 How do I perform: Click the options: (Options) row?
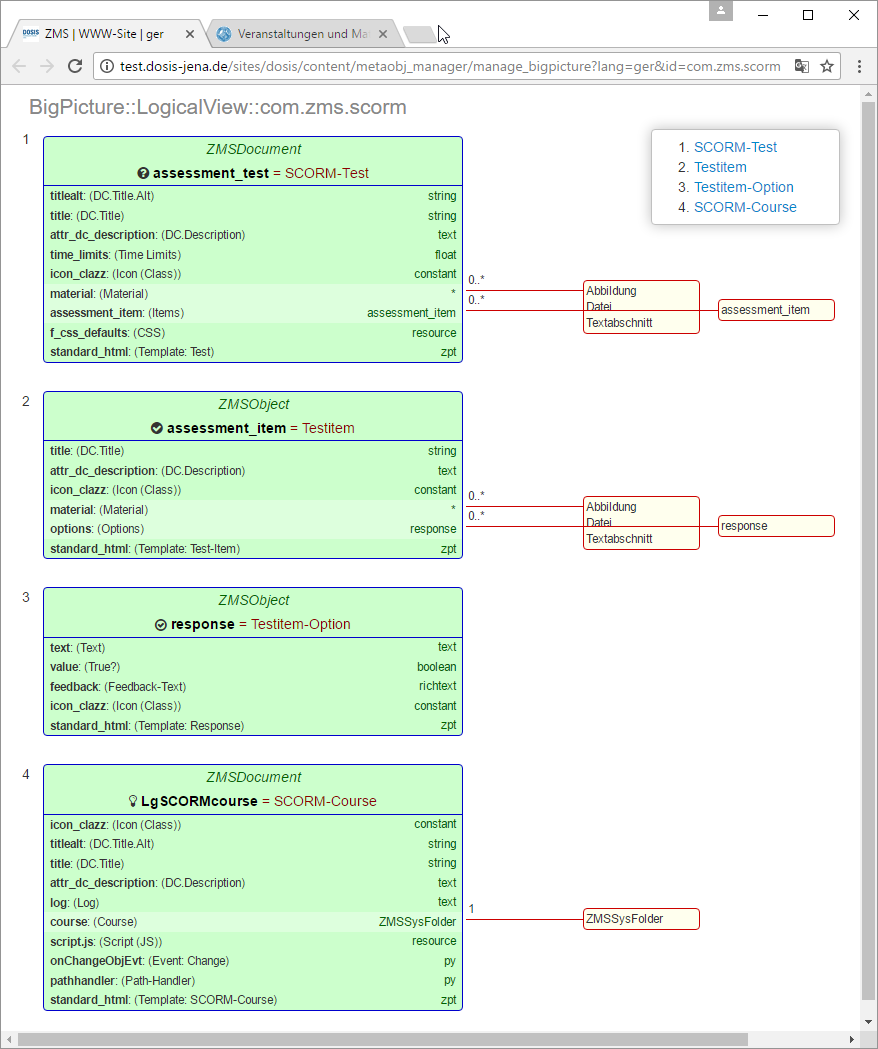(x=253, y=529)
